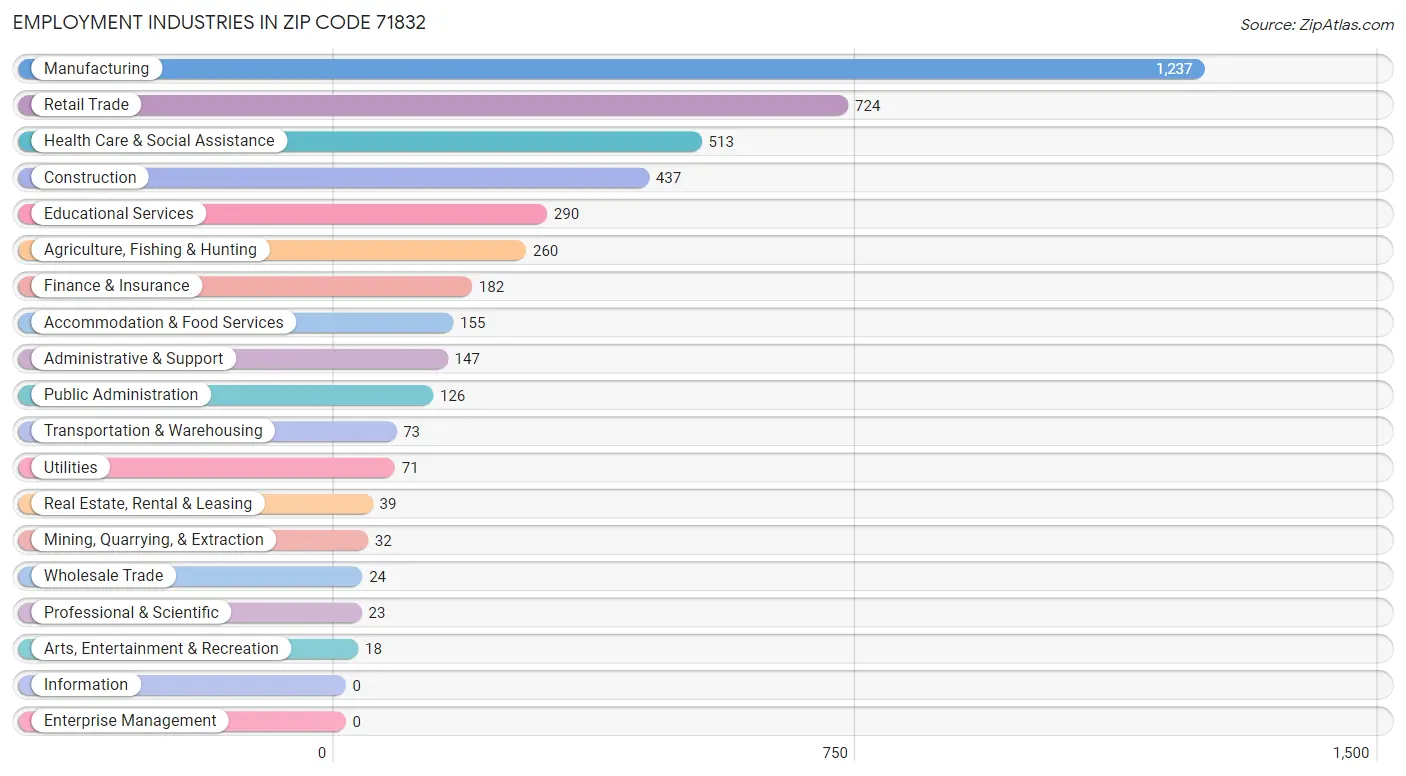1406x776 pixels.
Task: Click the Utilities label
Action: [x=71, y=468]
